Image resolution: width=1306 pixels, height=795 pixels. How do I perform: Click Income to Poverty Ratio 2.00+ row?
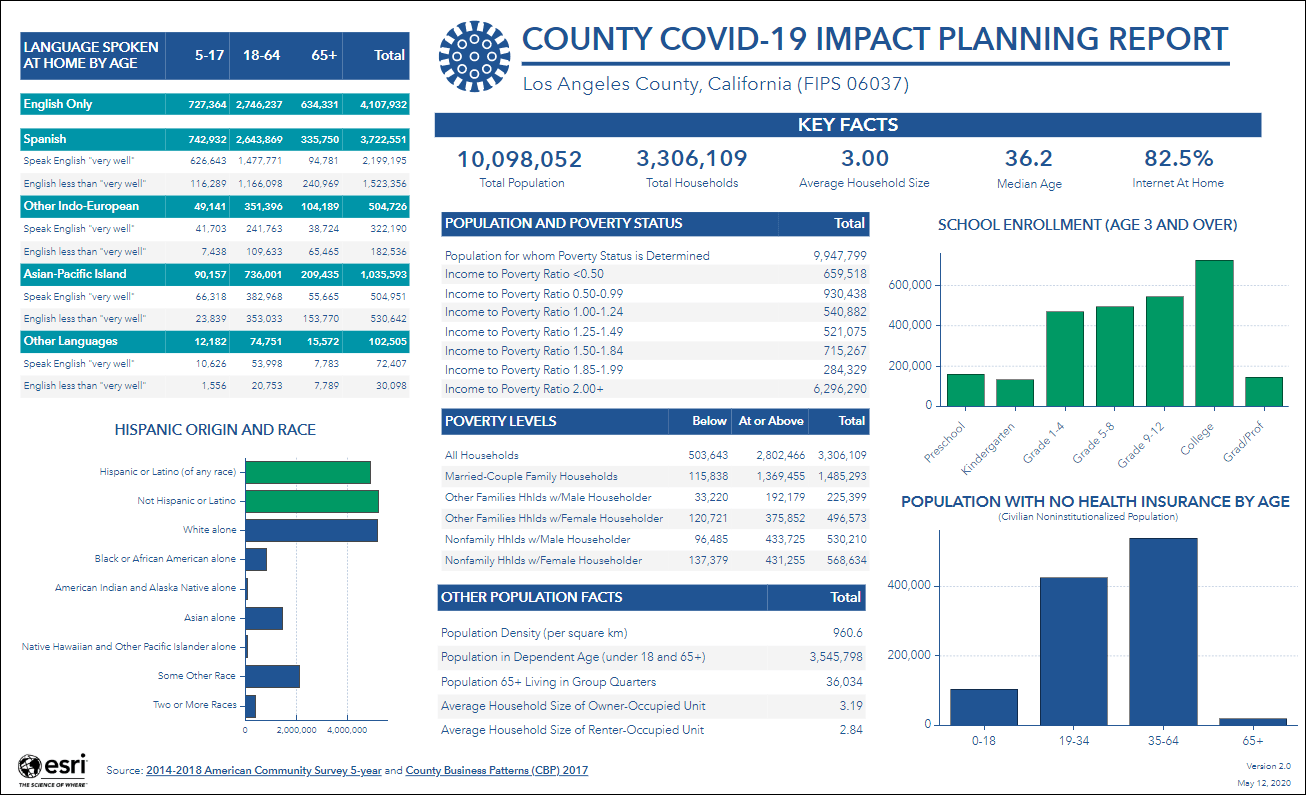tap(656, 389)
